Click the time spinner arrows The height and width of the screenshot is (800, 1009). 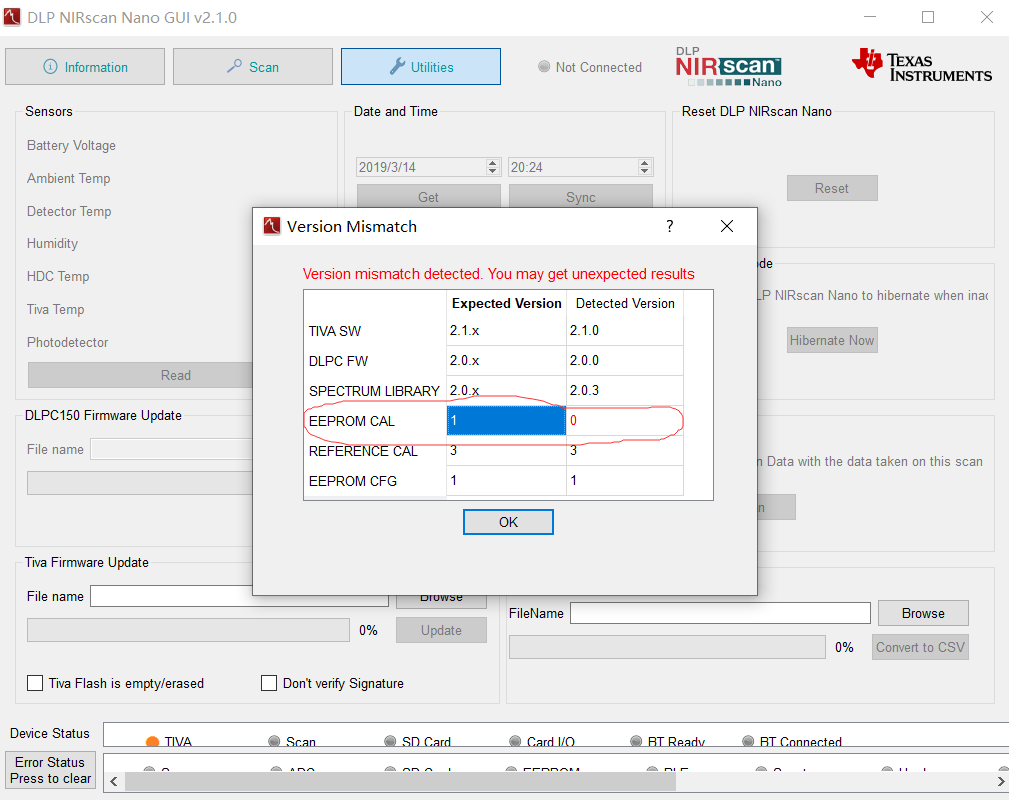tap(645, 167)
